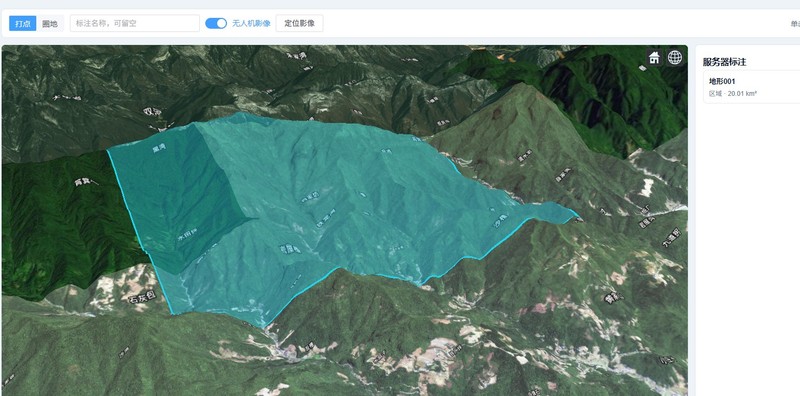Click the globe icon on map
The height and width of the screenshot is (396, 800).
674,58
